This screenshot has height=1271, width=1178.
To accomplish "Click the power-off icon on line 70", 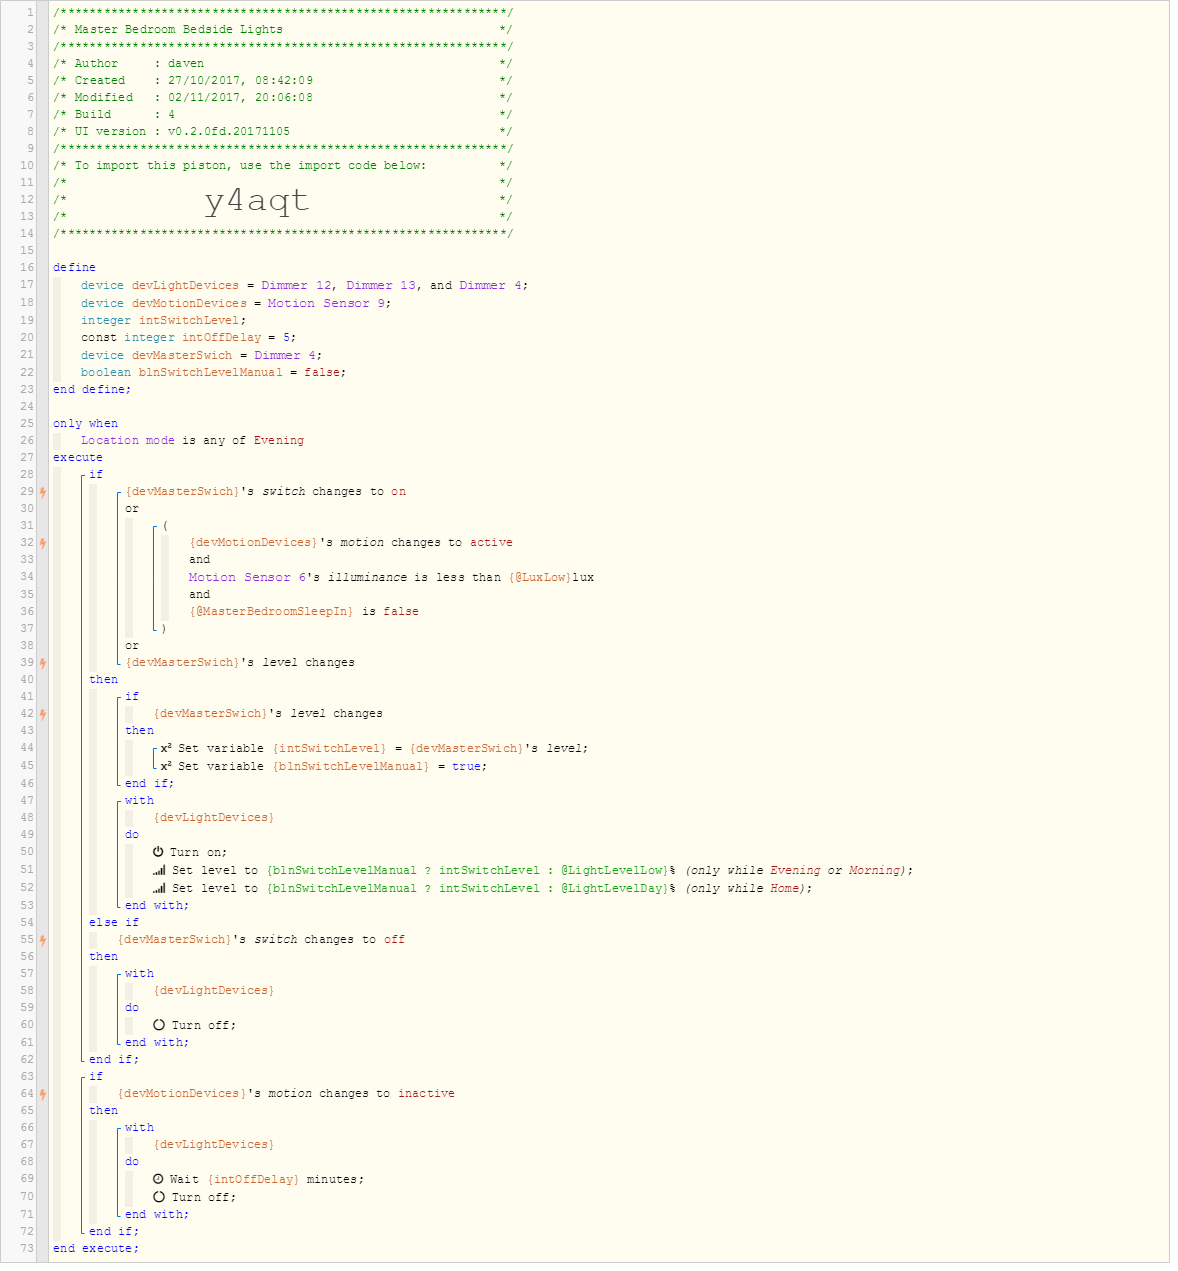I will [x=159, y=1197].
